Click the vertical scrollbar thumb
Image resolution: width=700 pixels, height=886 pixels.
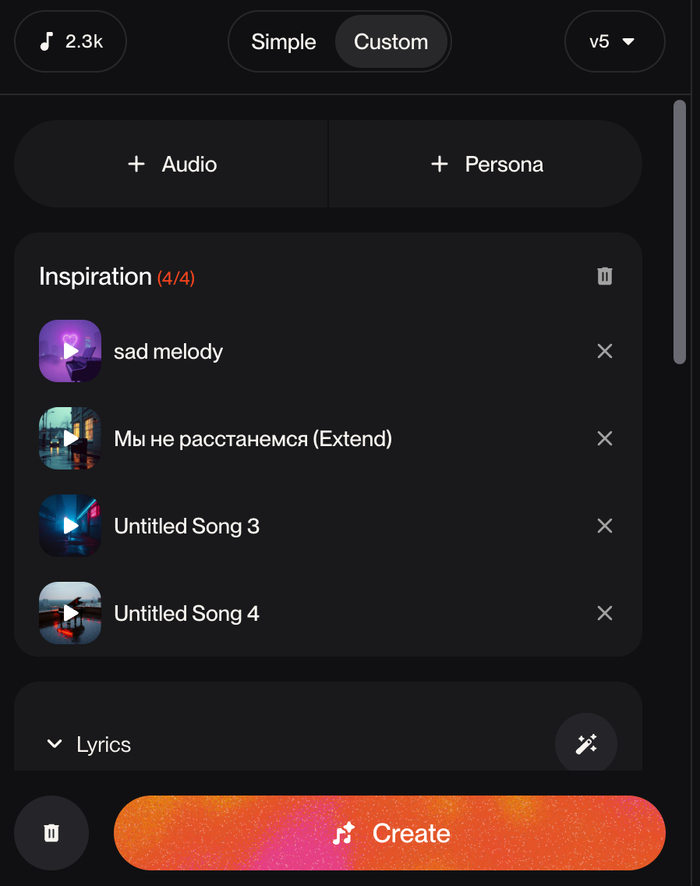(x=680, y=230)
